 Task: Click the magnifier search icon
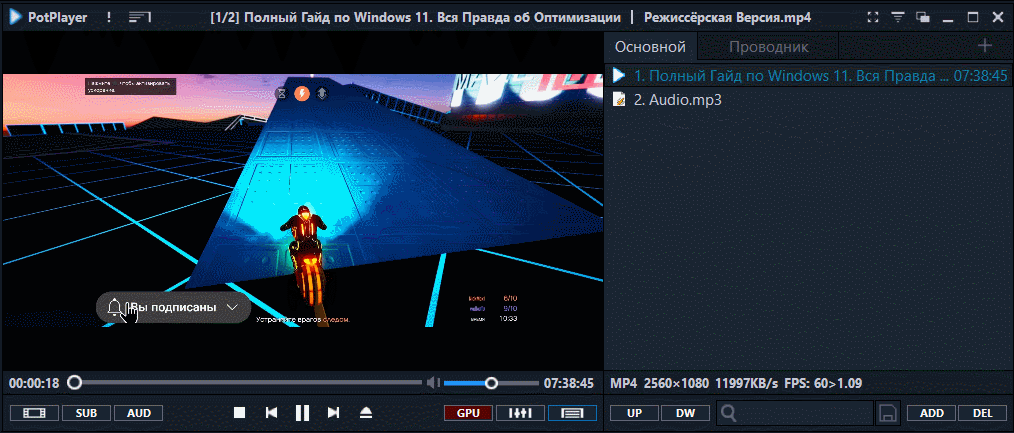coord(729,412)
